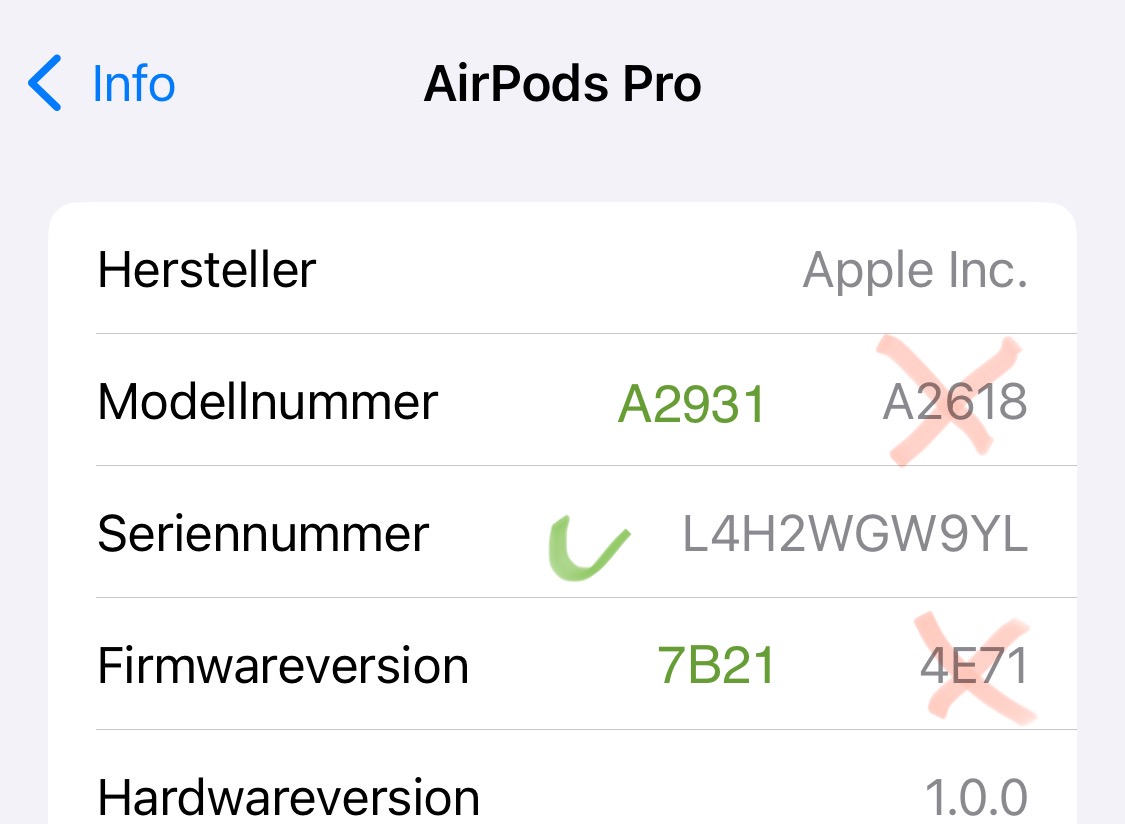1125x824 pixels.
Task: Go back via the Info link
Action: tap(133, 84)
